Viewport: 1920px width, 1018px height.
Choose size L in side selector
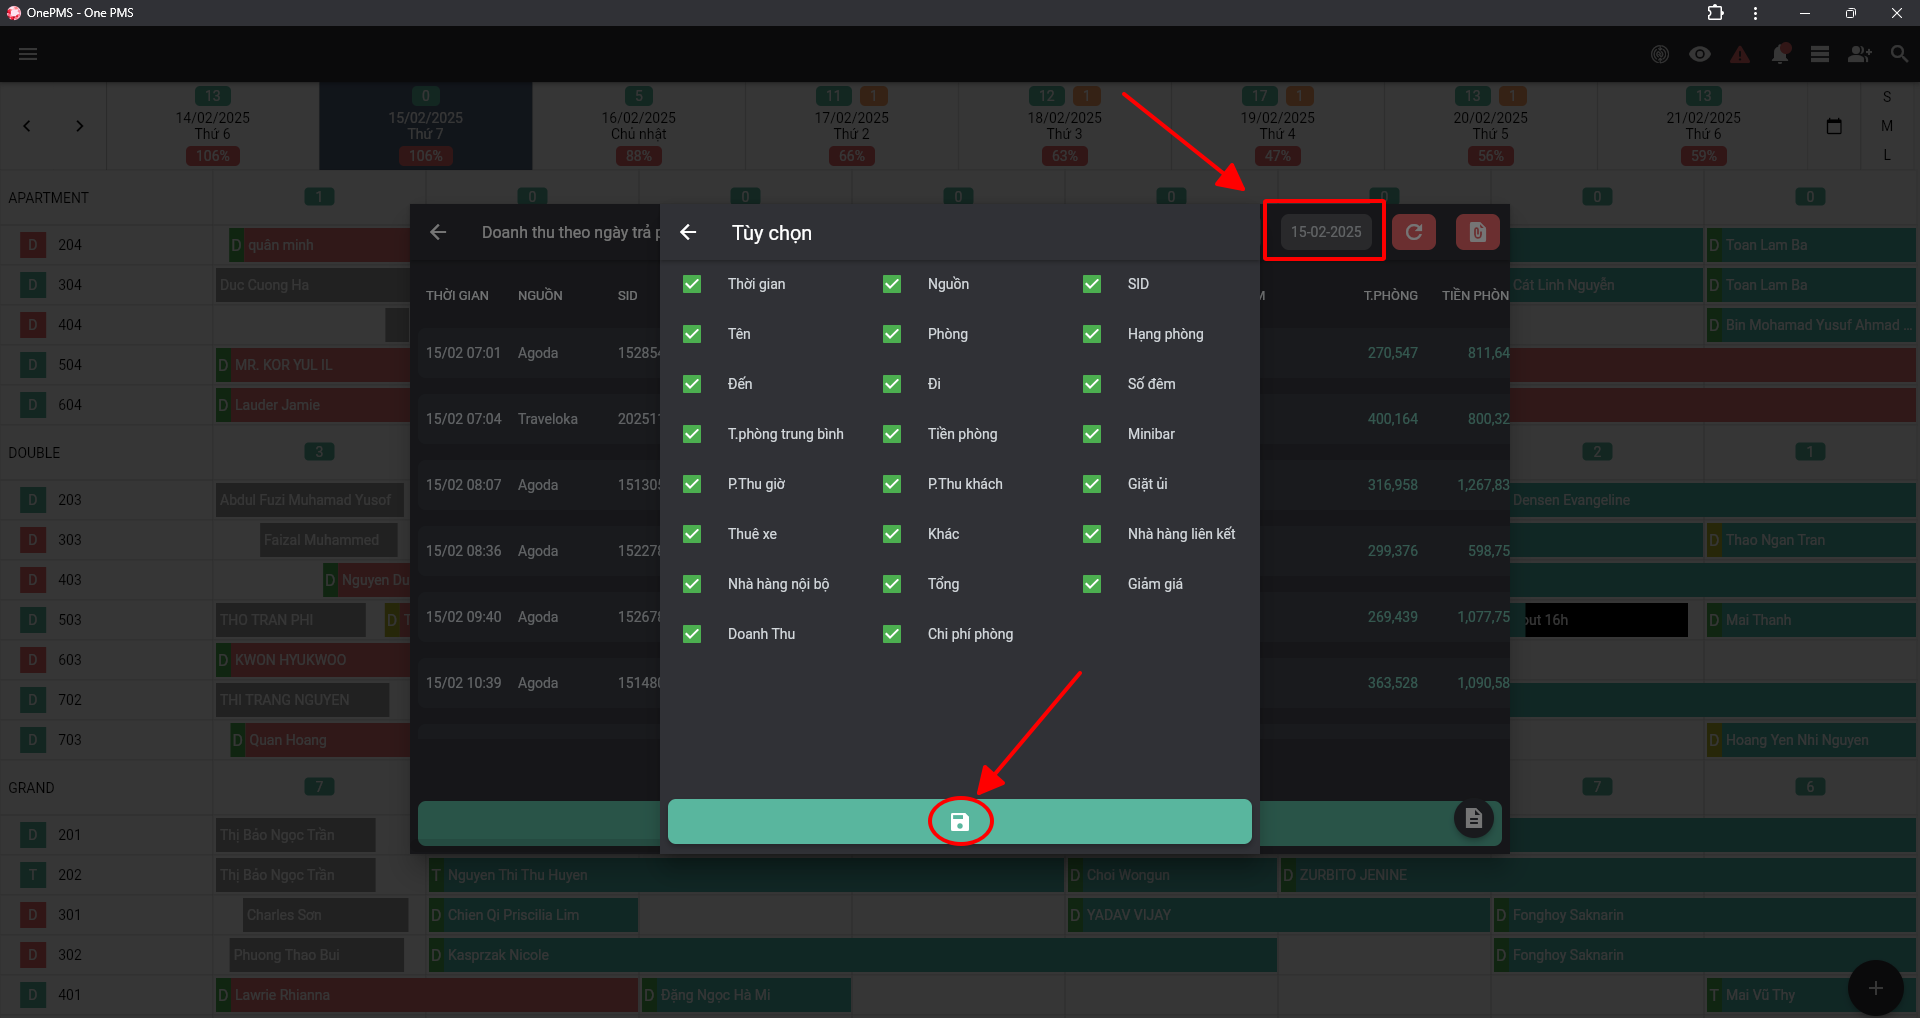pyautogui.click(x=1887, y=155)
